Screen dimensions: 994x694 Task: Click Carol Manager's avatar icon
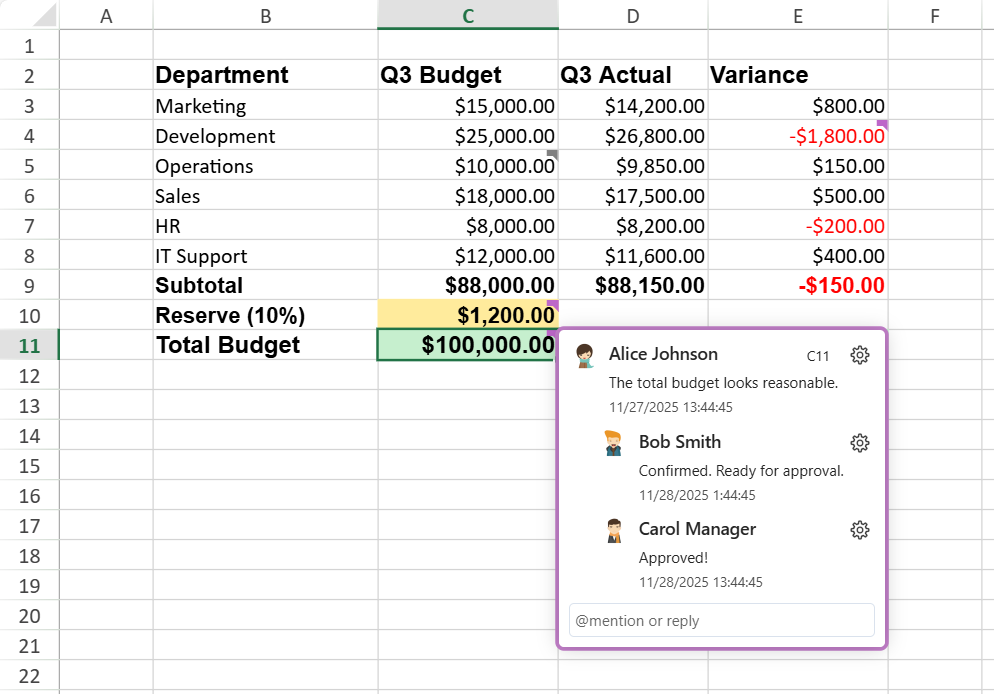click(x=614, y=530)
